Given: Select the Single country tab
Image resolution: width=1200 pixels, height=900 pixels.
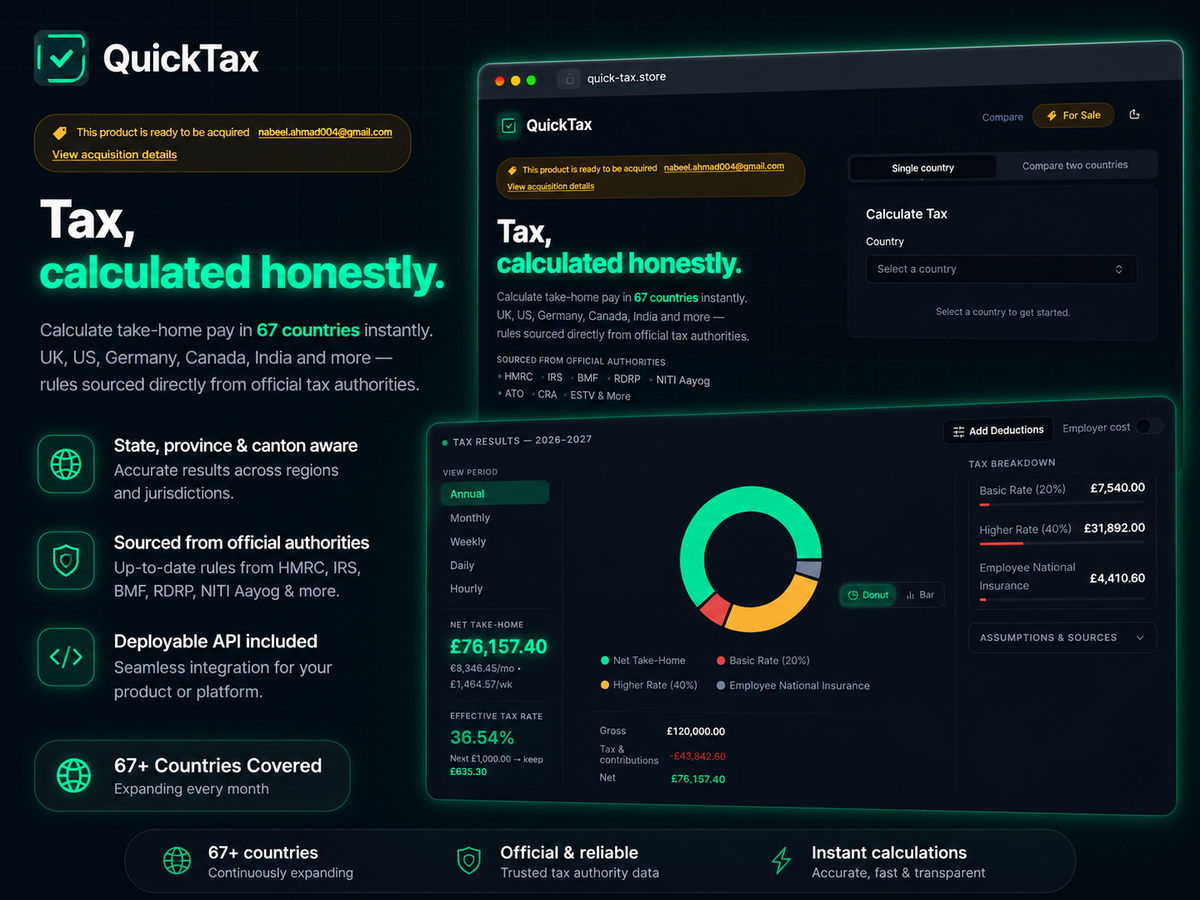Looking at the screenshot, I should tap(923, 168).
